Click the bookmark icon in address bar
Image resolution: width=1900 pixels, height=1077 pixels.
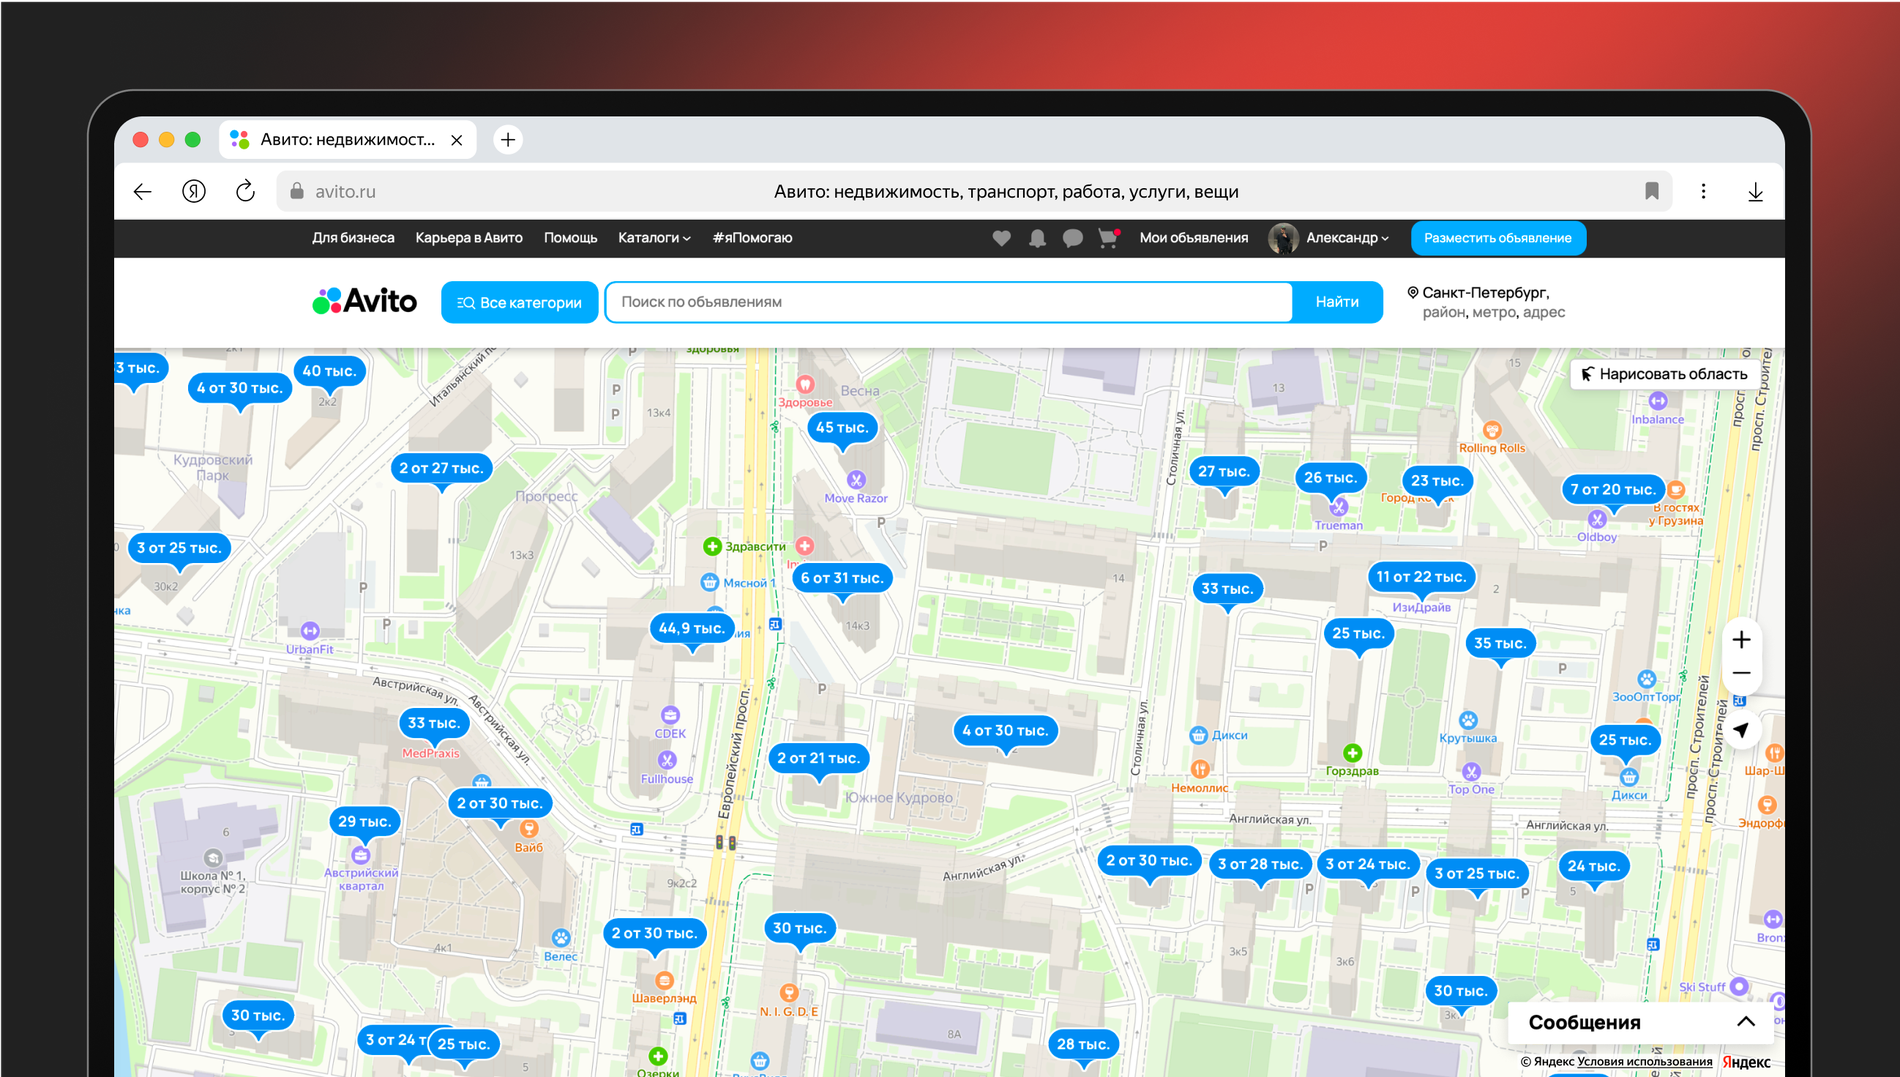click(1652, 191)
